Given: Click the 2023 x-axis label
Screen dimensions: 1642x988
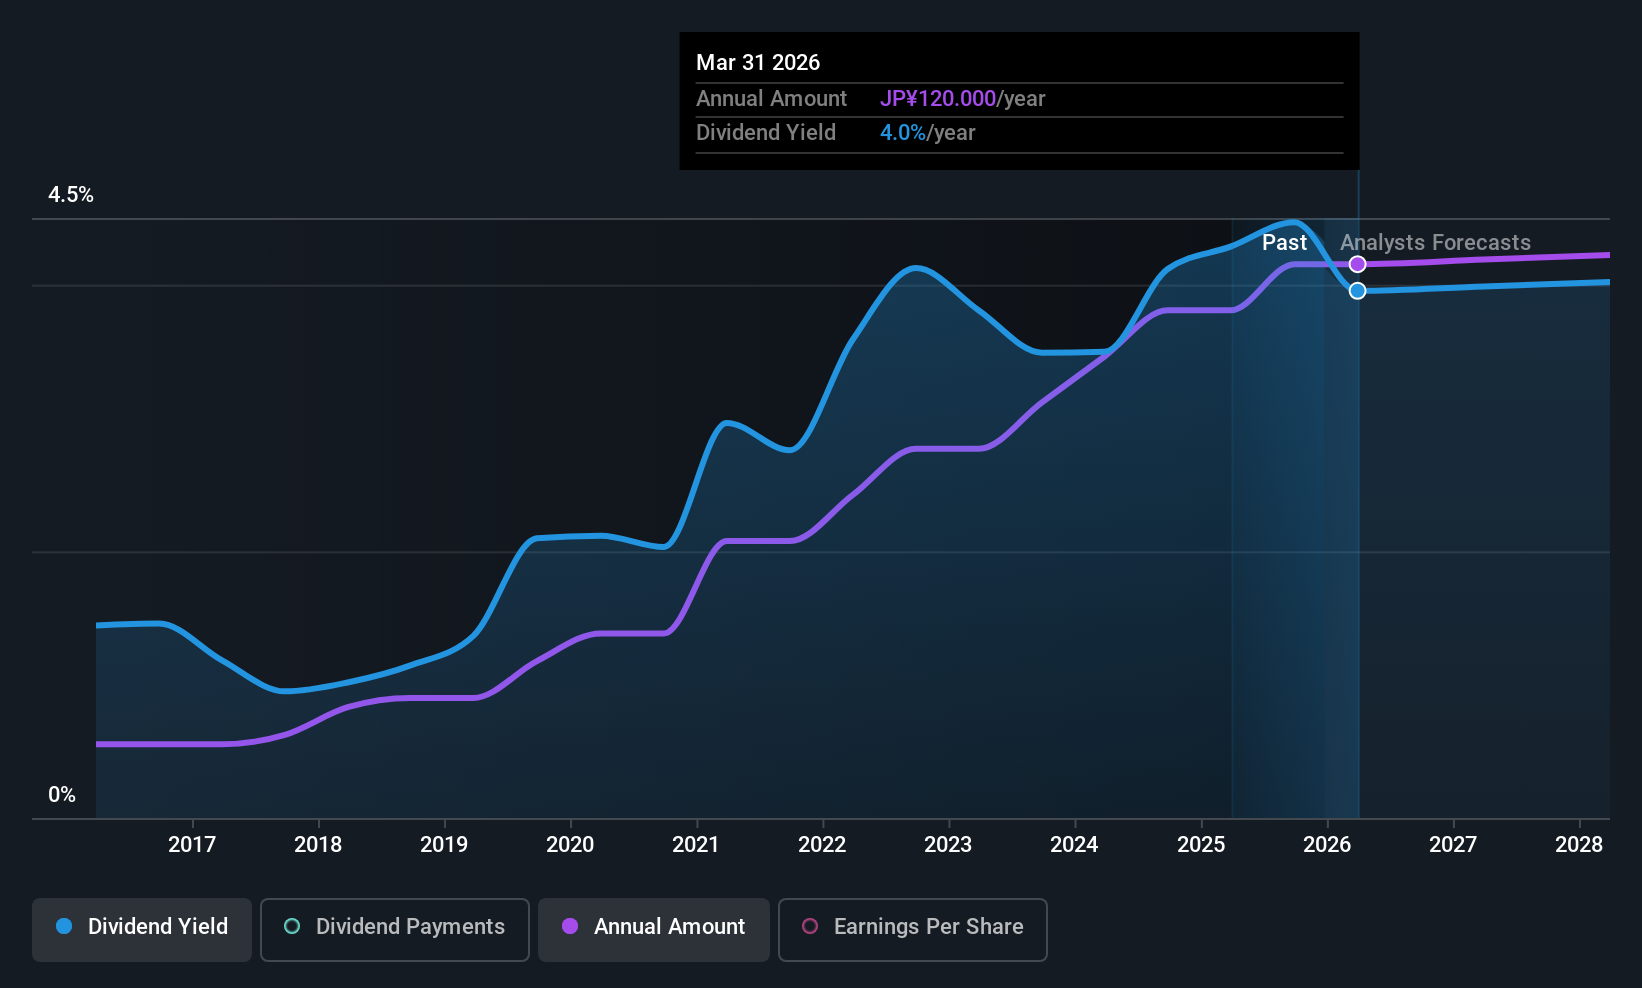Looking at the screenshot, I should 948,845.
